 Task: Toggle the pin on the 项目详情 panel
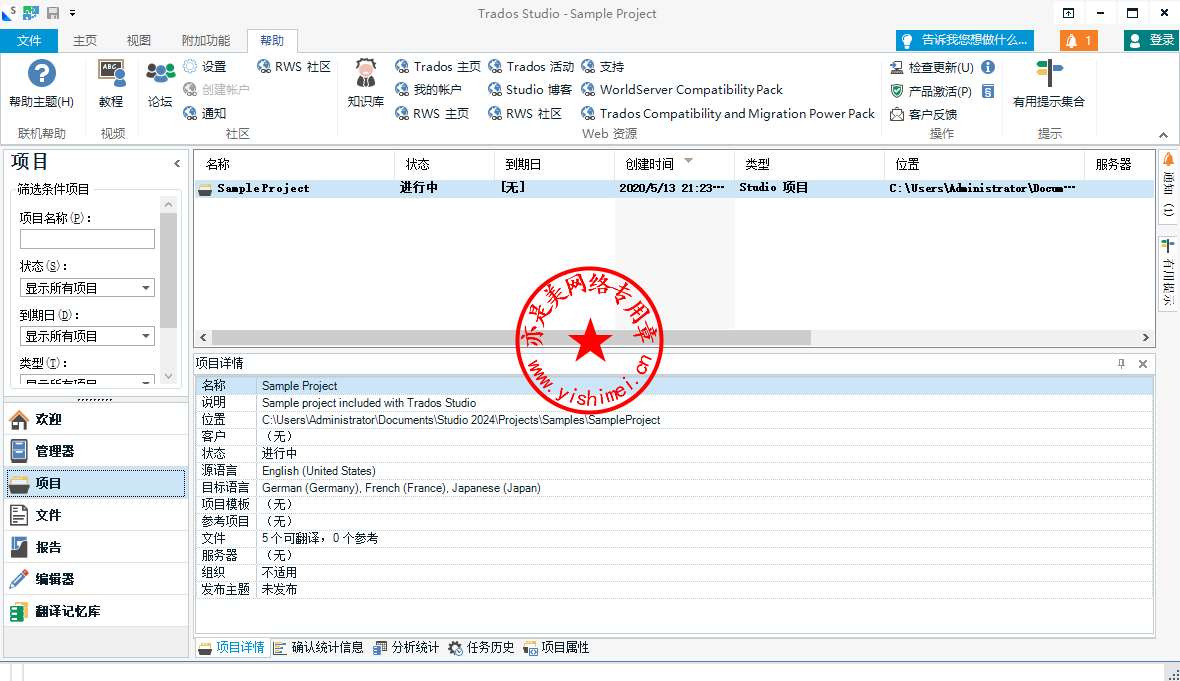click(1121, 364)
